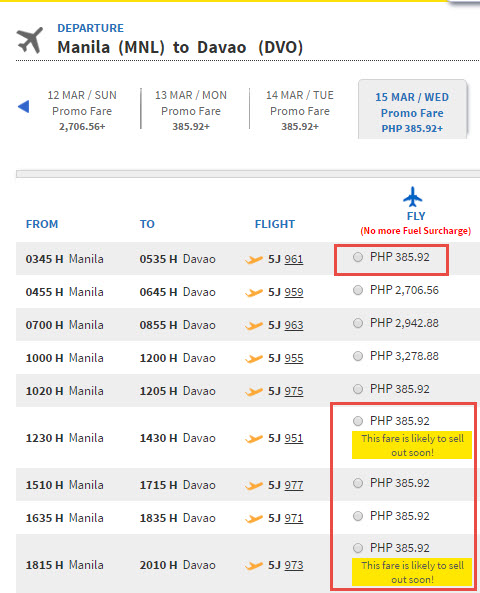Screen dimensions: 480x593
Task: Click the '0455 H Manila' departure cell
Action: click(64, 292)
